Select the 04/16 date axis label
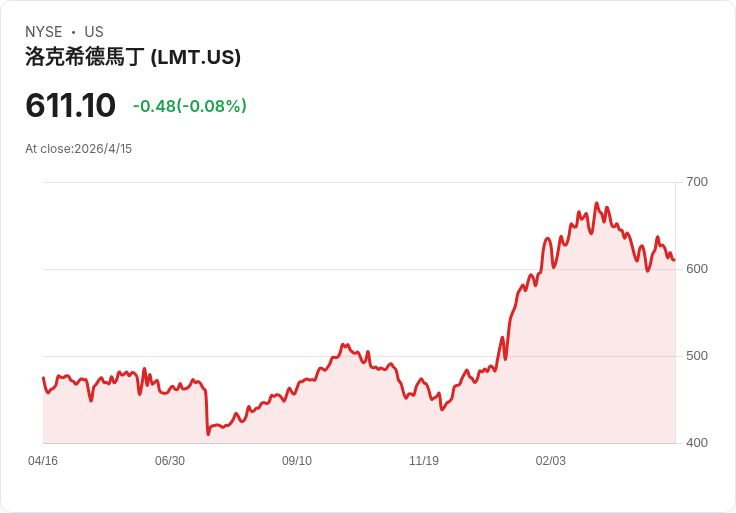Screen dimensions: 736x513 pyautogui.click(x=43, y=461)
